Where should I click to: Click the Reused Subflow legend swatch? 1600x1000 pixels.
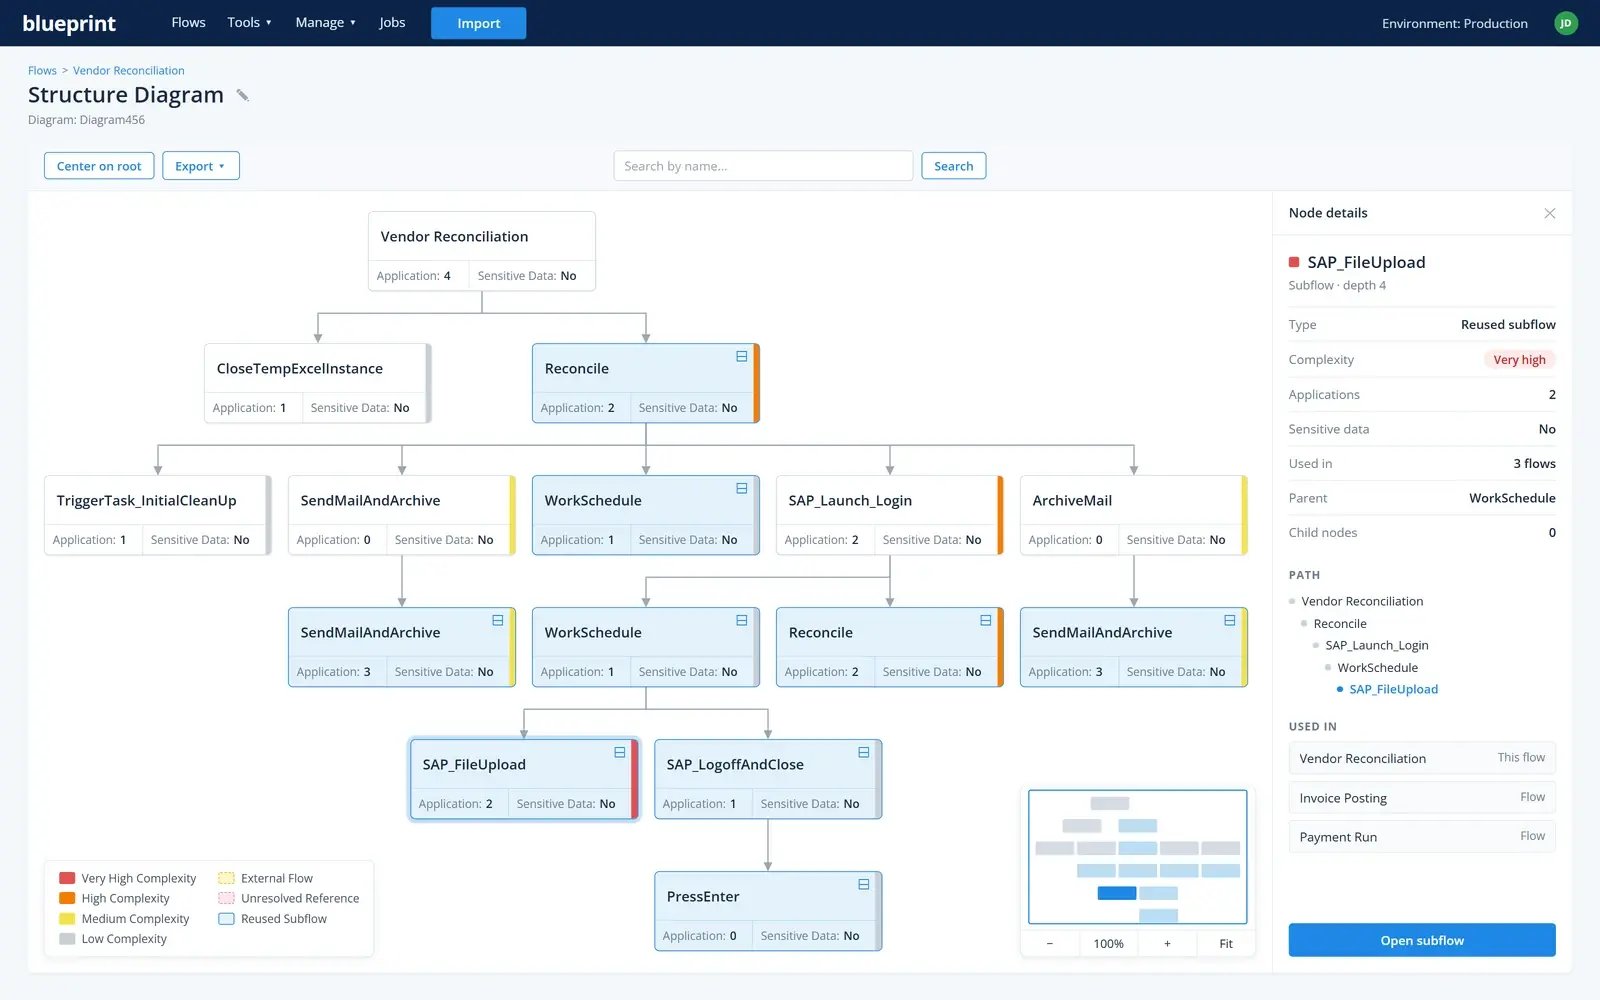click(x=226, y=919)
